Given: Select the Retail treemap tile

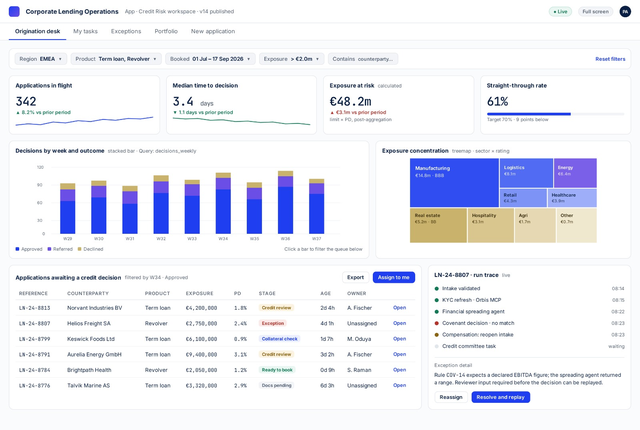Looking at the screenshot, I should 523,198.
